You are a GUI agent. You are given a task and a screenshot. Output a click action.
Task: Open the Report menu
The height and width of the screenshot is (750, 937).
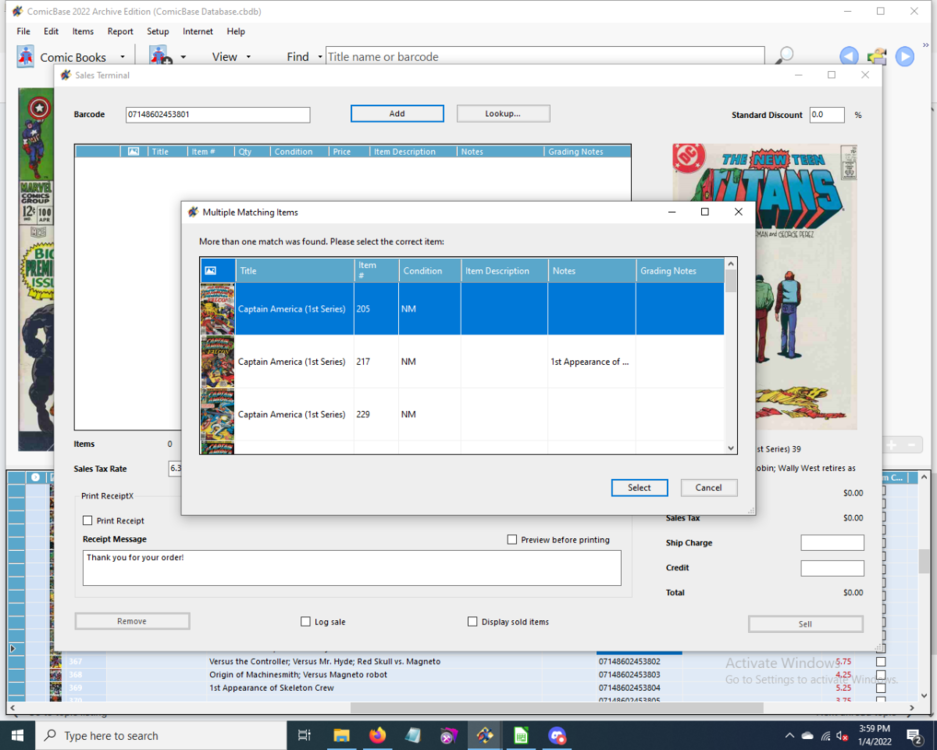[x=120, y=31]
